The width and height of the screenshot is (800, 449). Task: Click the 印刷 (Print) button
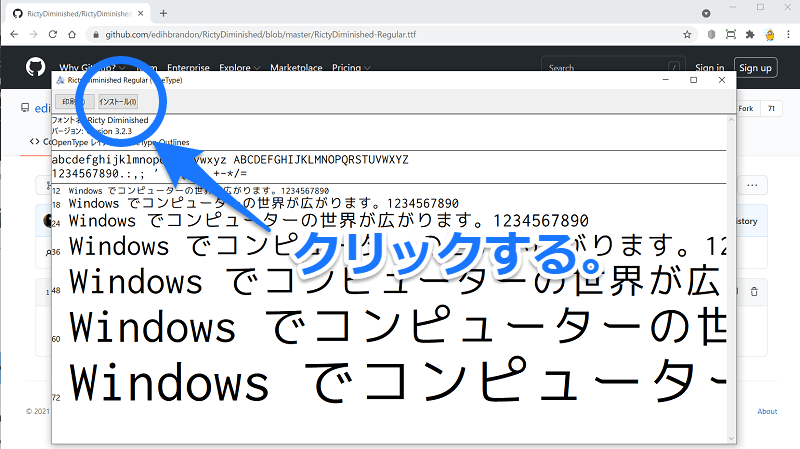(70, 102)
